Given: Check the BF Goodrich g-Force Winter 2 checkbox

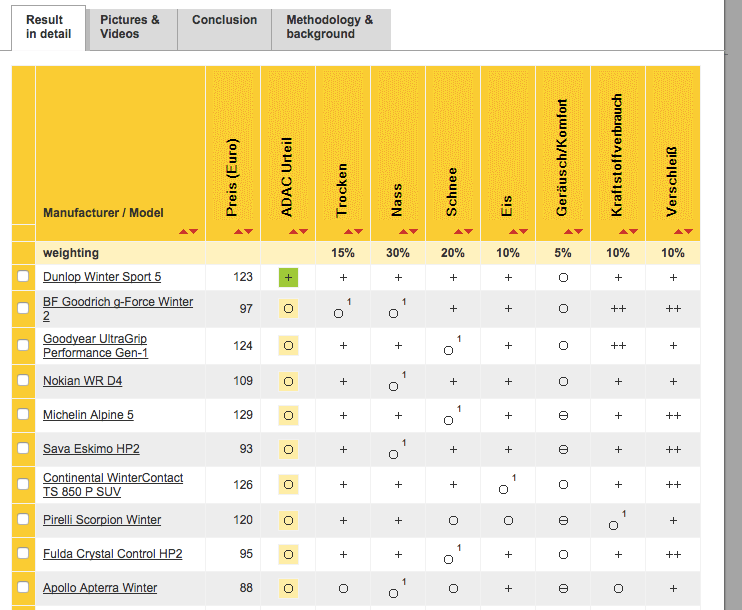Looking at the screenshot, I should point(23,308).
